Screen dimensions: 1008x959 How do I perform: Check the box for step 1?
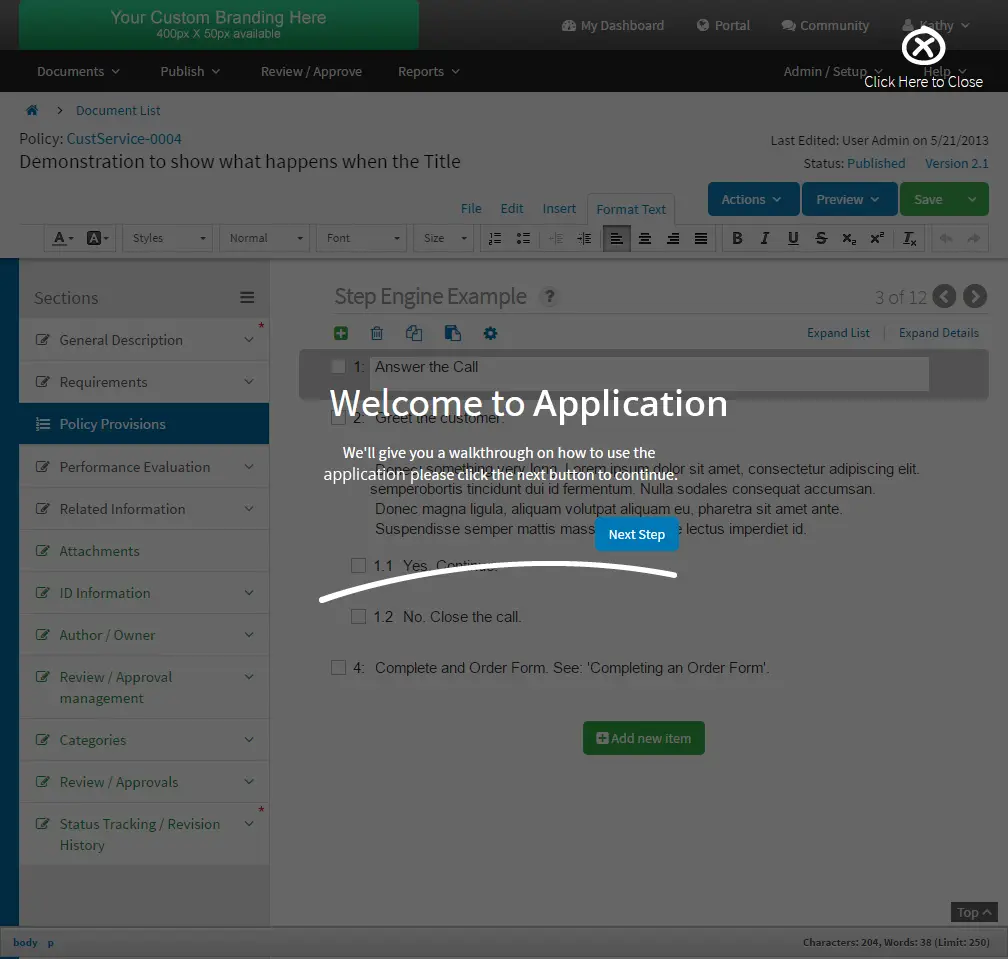[x=338, y=366]
